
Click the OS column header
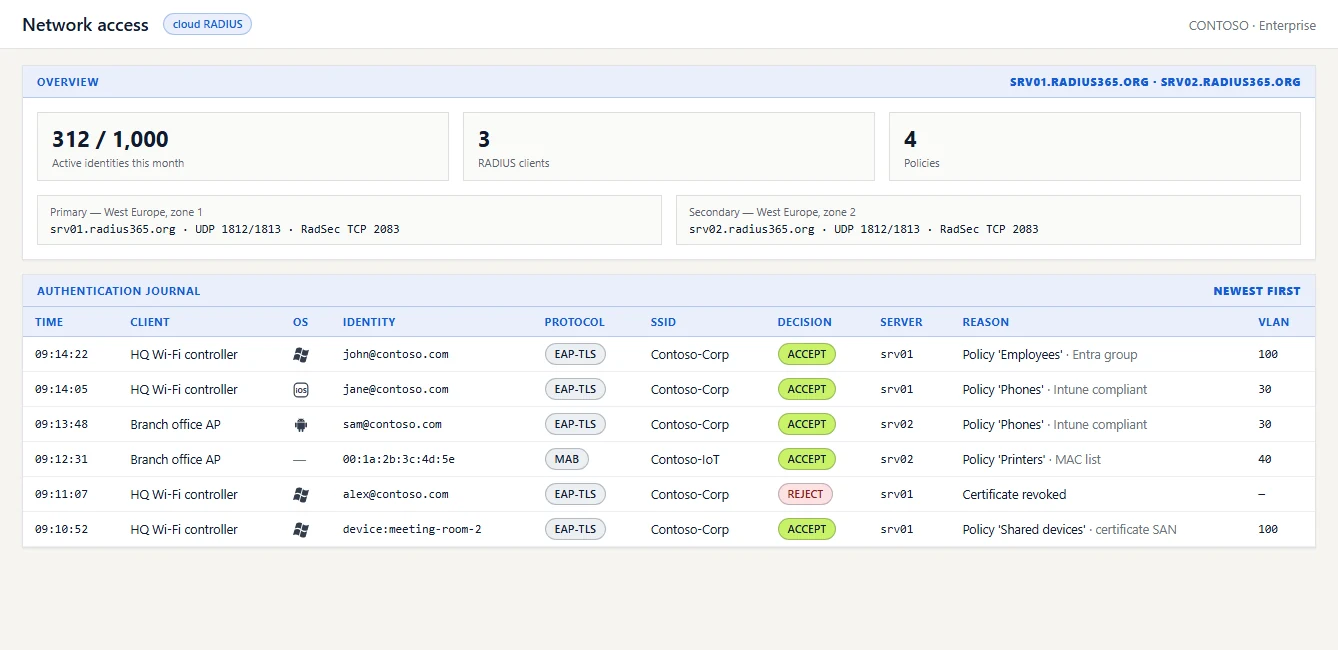301,322
